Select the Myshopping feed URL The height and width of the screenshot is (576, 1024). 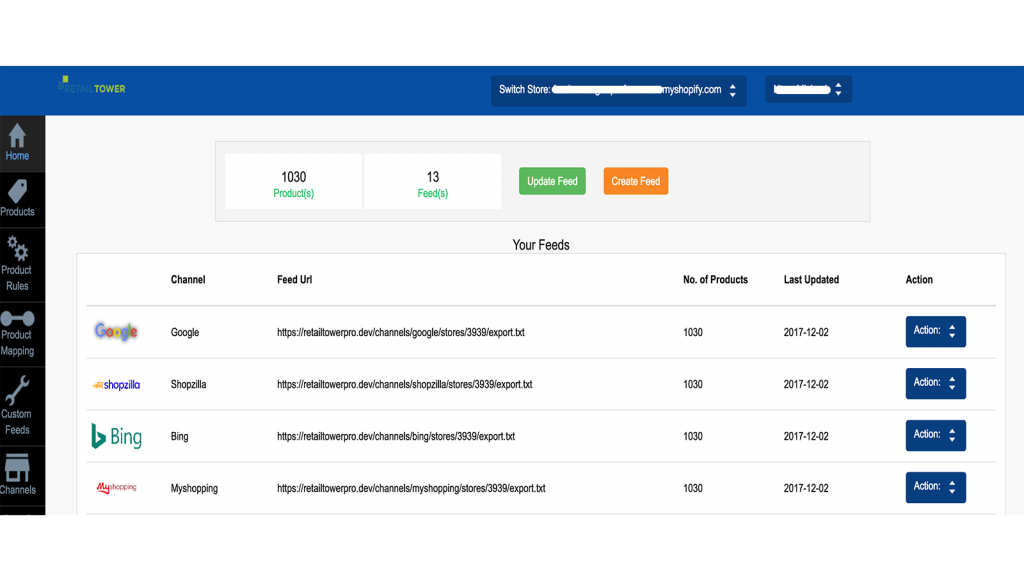pyautogui.click(x=411, y=488)
